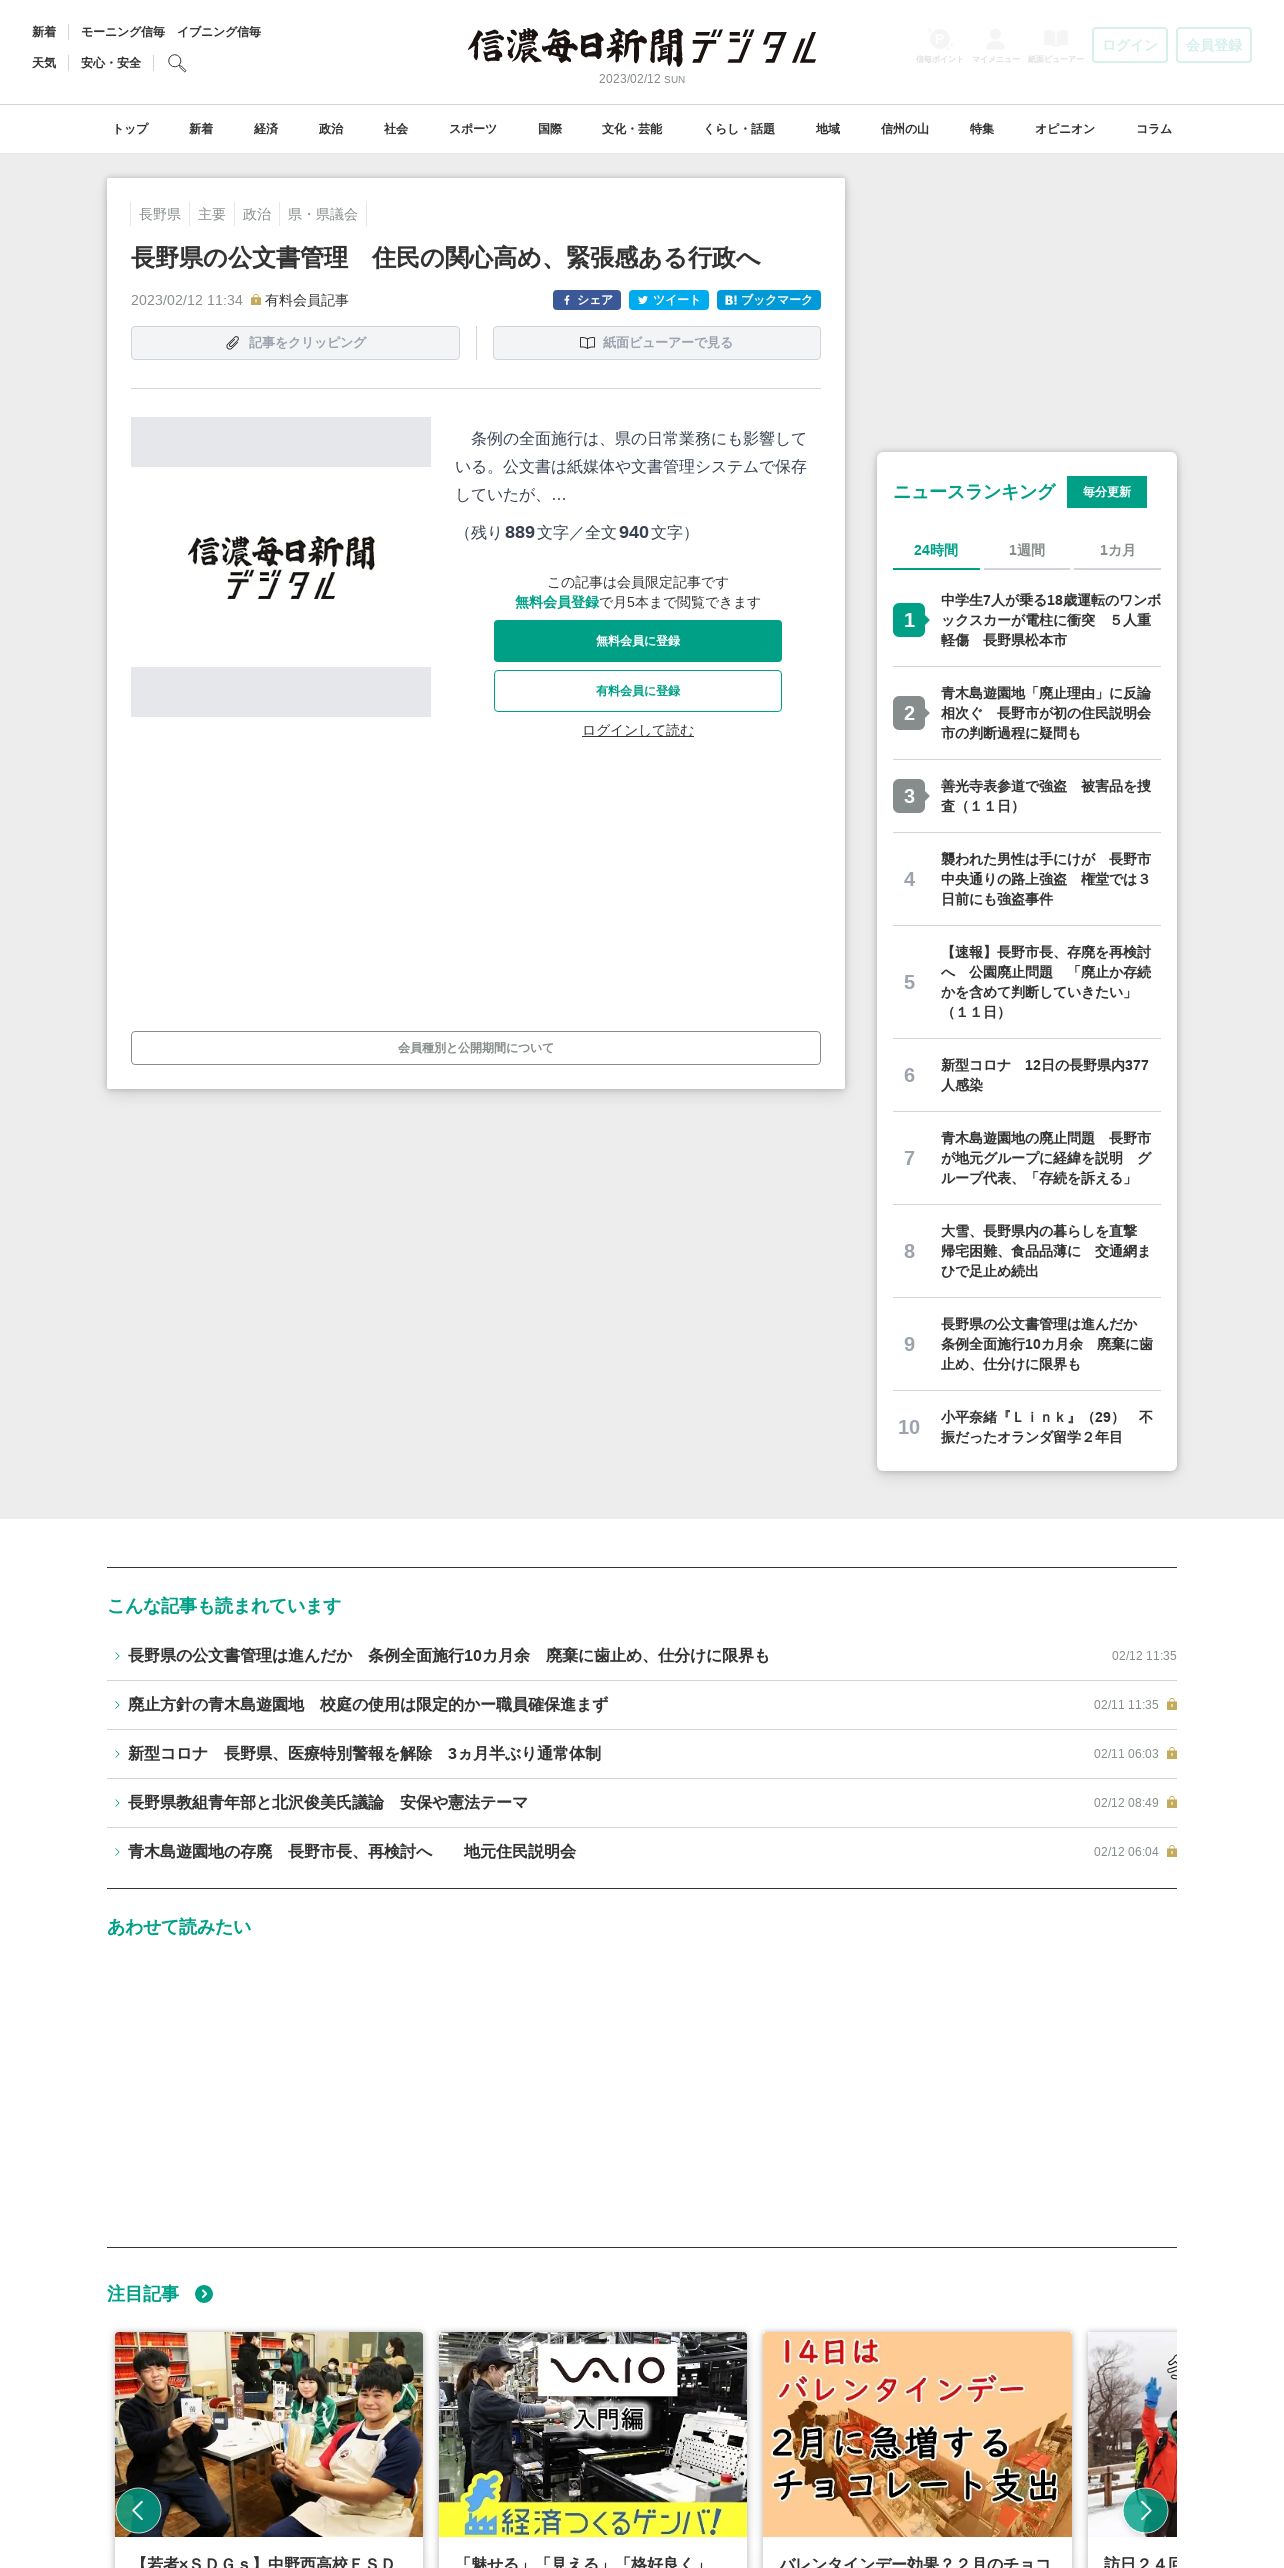Viewport: 1284px width, 2568px height.
Task: Choose 有料会員に登録 button
Action: pyautogui.click(x=638, y=691)
